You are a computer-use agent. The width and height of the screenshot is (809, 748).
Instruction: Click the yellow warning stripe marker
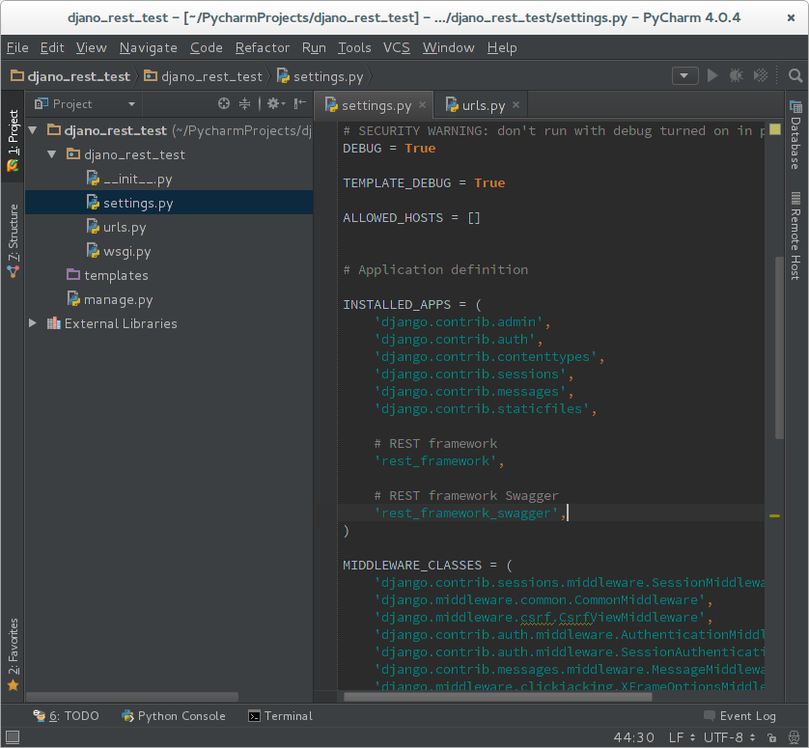point(775,515)
